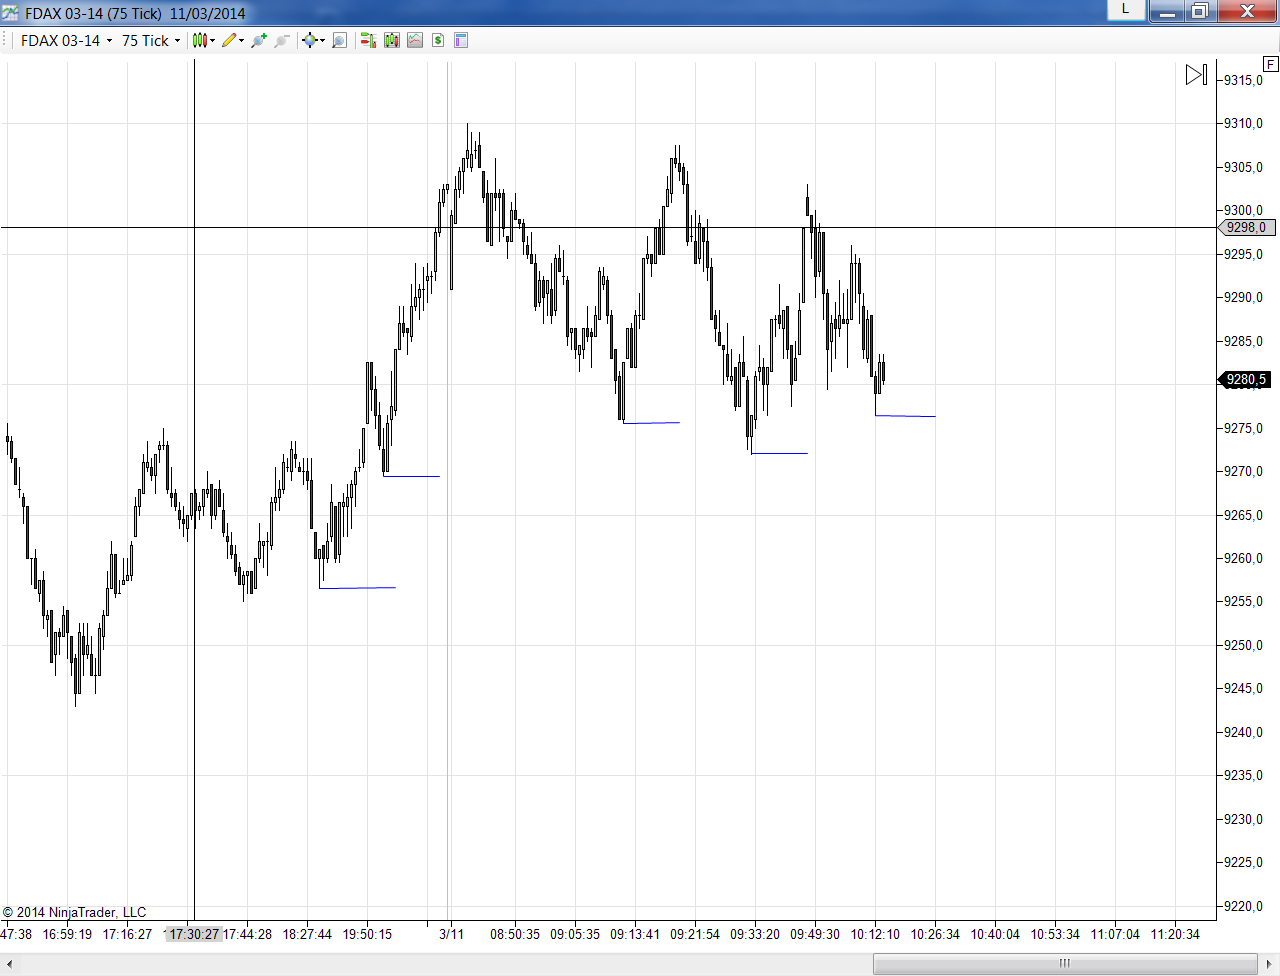Viewport: 1280px width, 976px height.
Task: Click the 17:44:28 time axis label
Action: (x=247, y=934)
